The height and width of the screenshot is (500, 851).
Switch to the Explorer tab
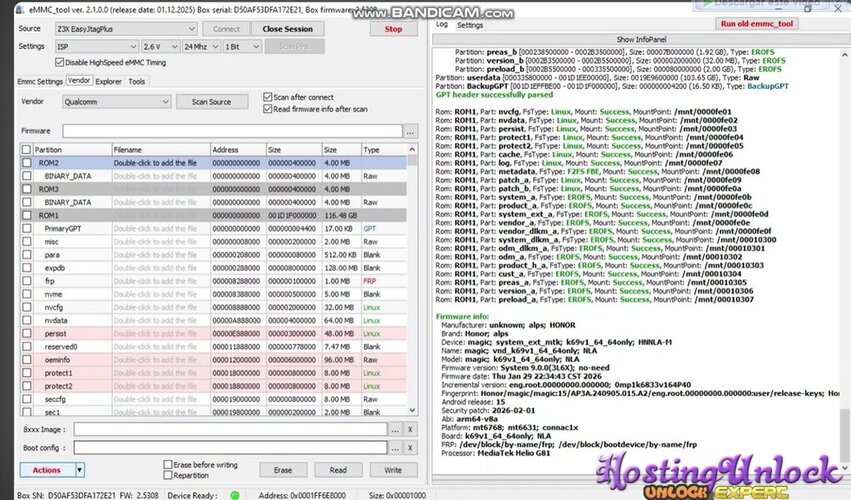[109, 81]
